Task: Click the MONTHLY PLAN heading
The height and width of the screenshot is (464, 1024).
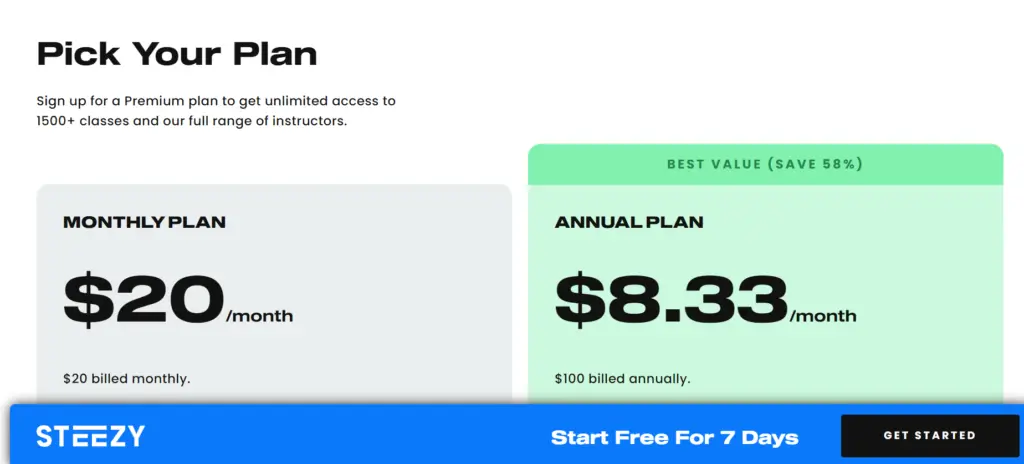Action: [x=144, y=222]
